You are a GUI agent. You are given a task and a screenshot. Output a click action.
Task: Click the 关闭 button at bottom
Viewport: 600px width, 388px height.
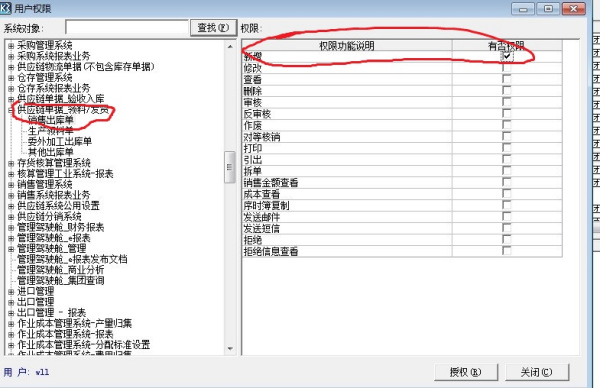click(x=536, y=372)
